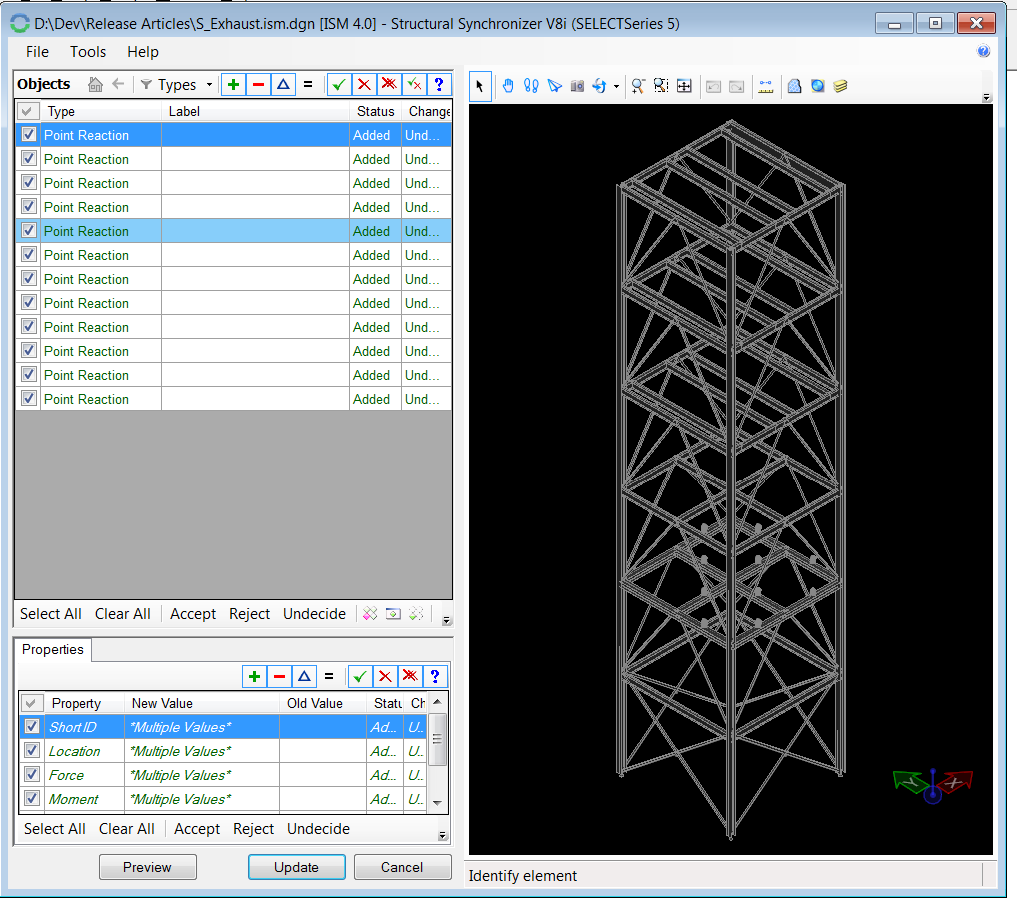This screenshot has height=898, width=1017.
Task: Open the Types filter dropdown
Action: coord(176,85)
